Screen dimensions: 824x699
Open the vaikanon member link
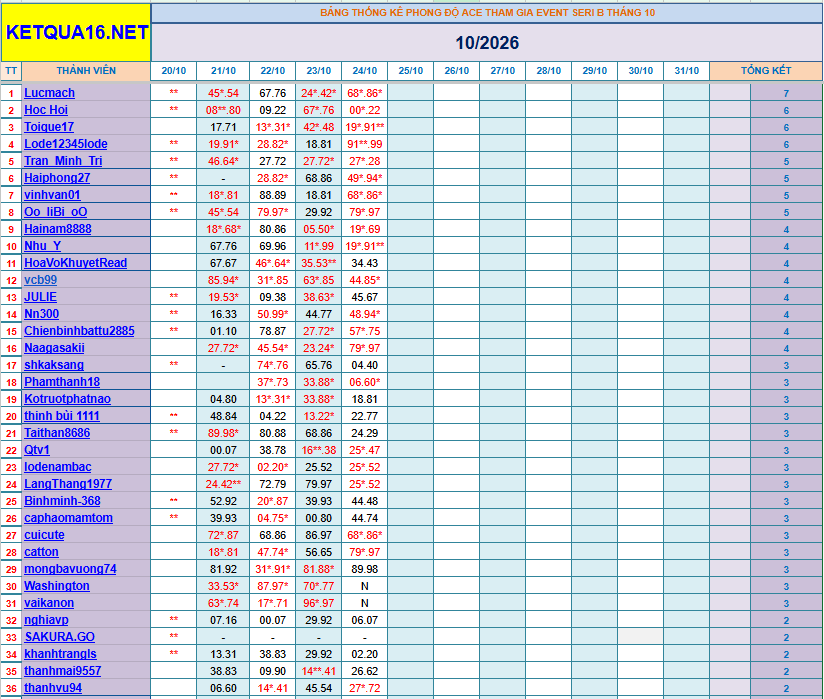pos(49,603)
